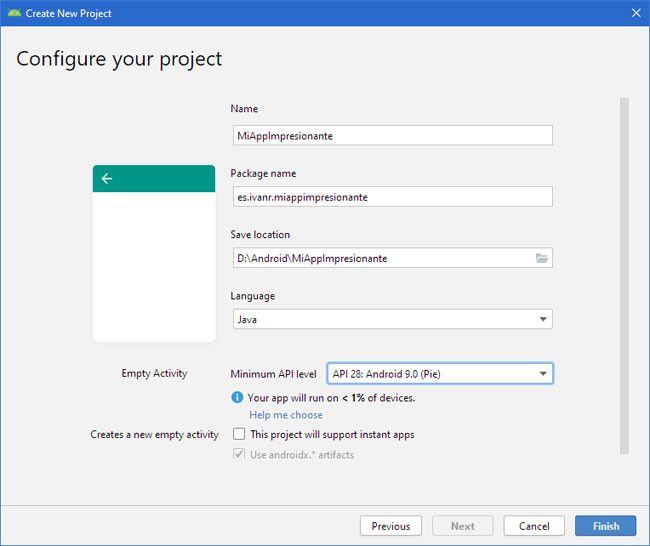Viewport: 650px width, 546px height.
Task: Click the disabled Next button
Action: [x=463, y=526]
